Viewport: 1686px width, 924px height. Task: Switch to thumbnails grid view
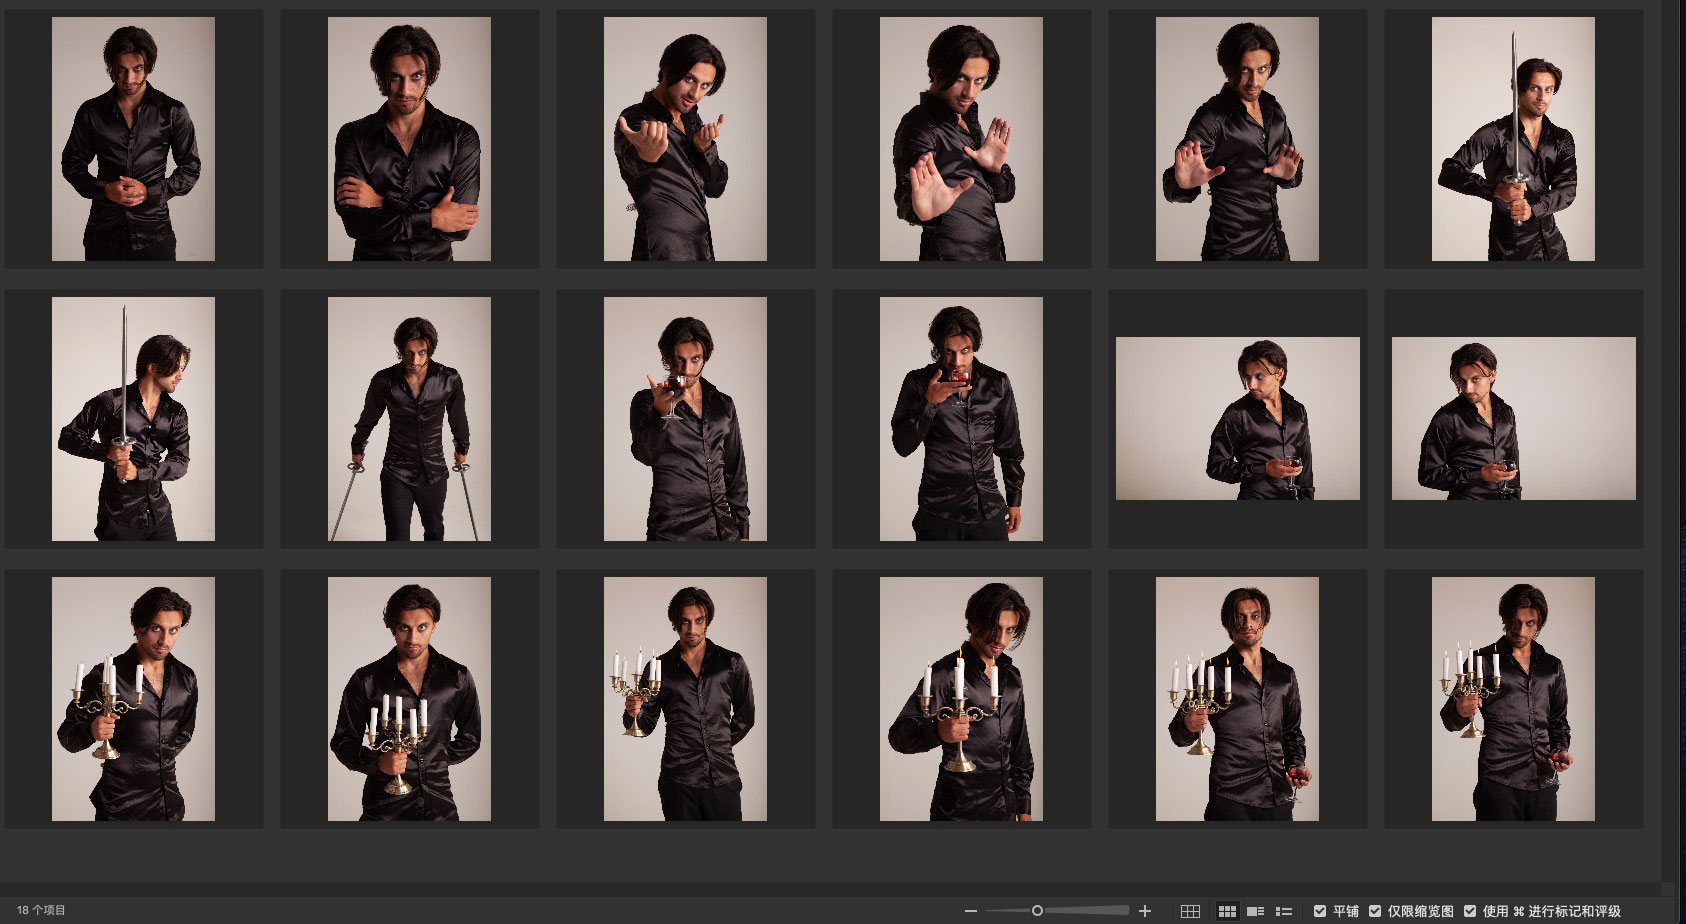1226,911
